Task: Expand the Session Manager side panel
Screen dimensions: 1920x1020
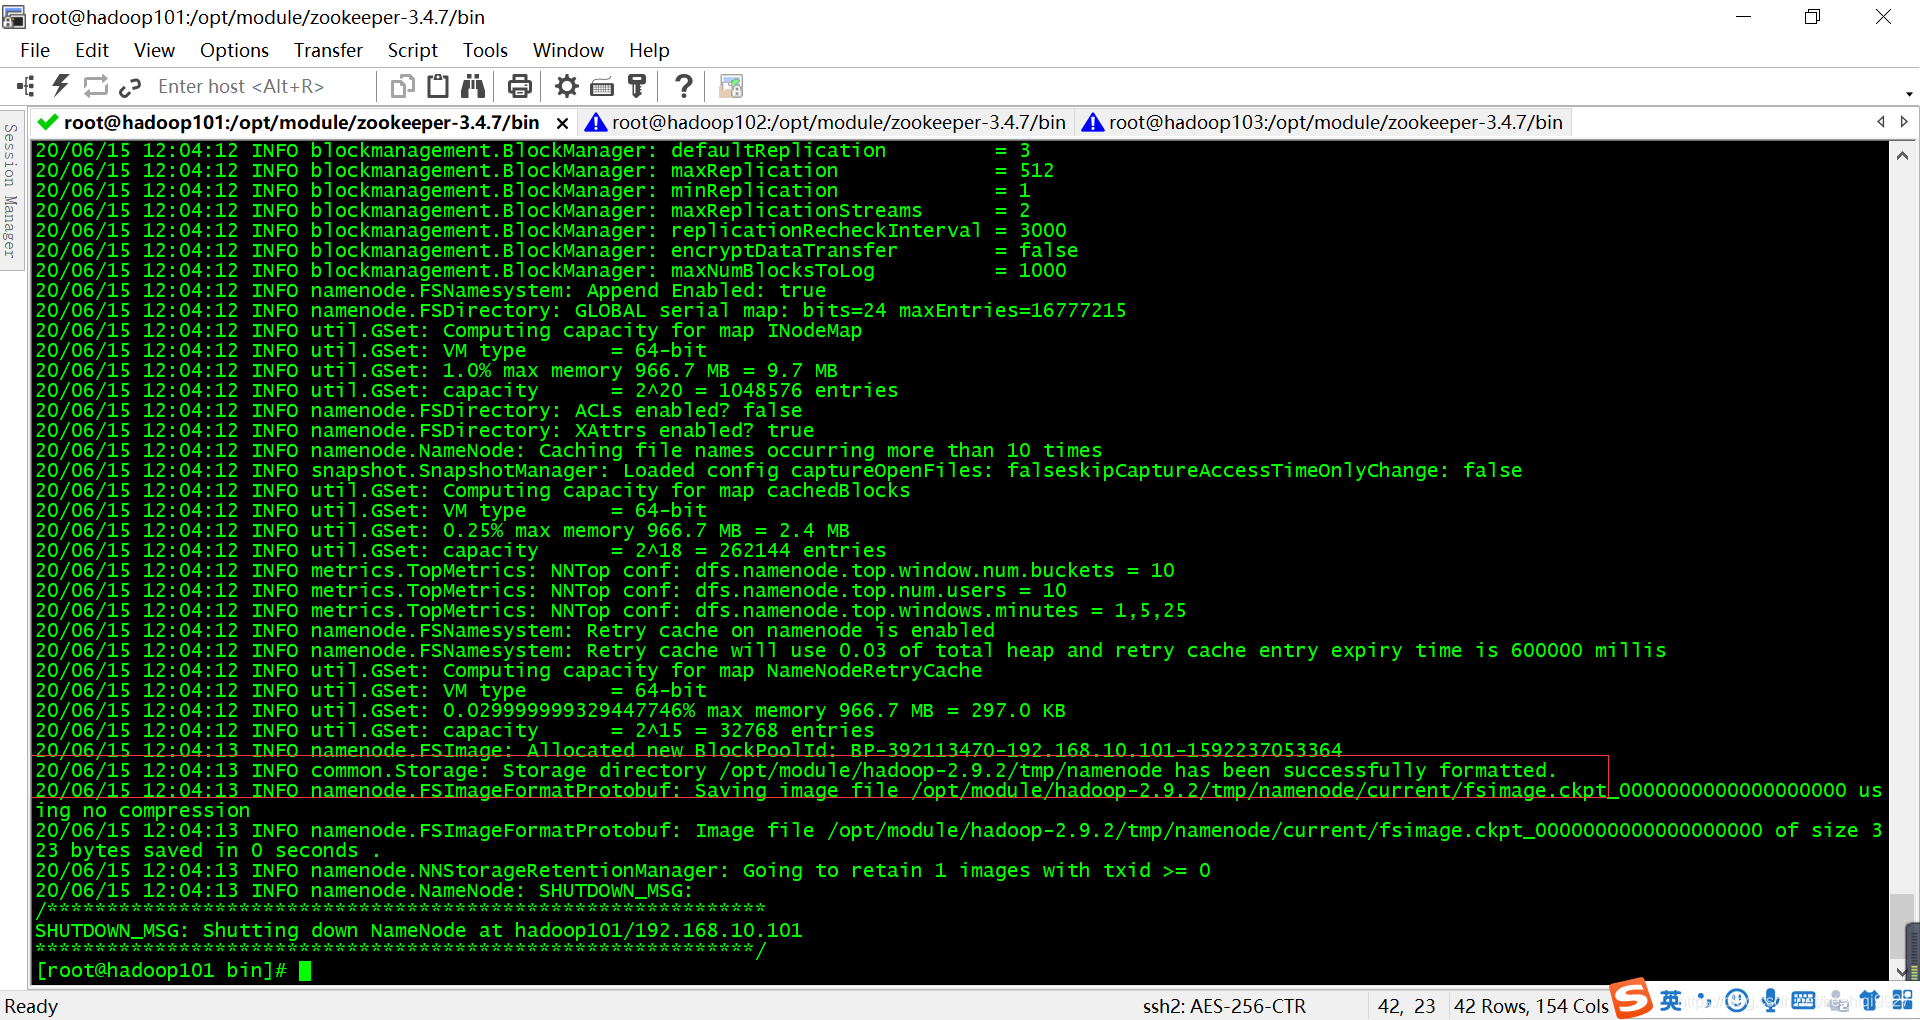Action: point(11,190)
